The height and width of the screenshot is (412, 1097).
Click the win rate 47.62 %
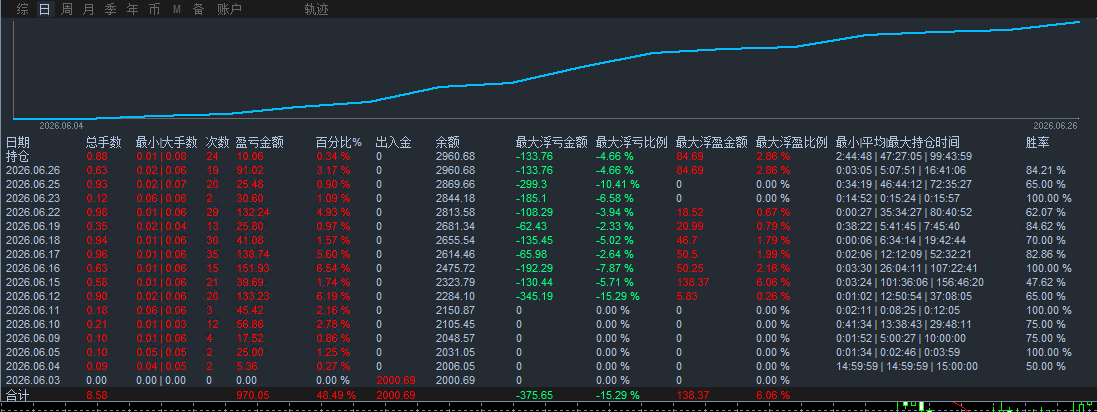[x=1046, y=282]
